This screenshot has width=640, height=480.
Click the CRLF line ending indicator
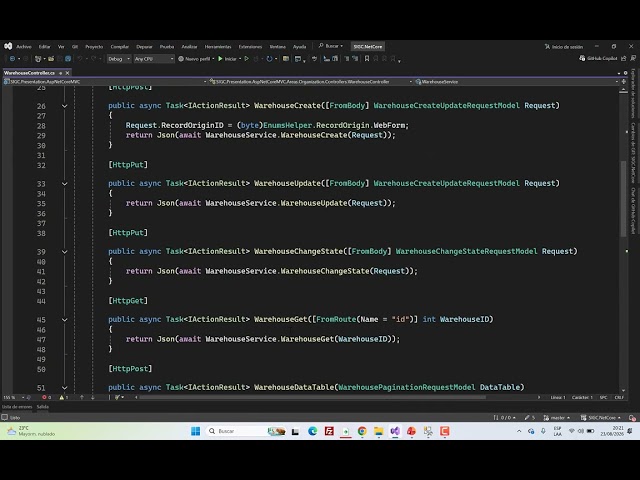tap(619, 397)
